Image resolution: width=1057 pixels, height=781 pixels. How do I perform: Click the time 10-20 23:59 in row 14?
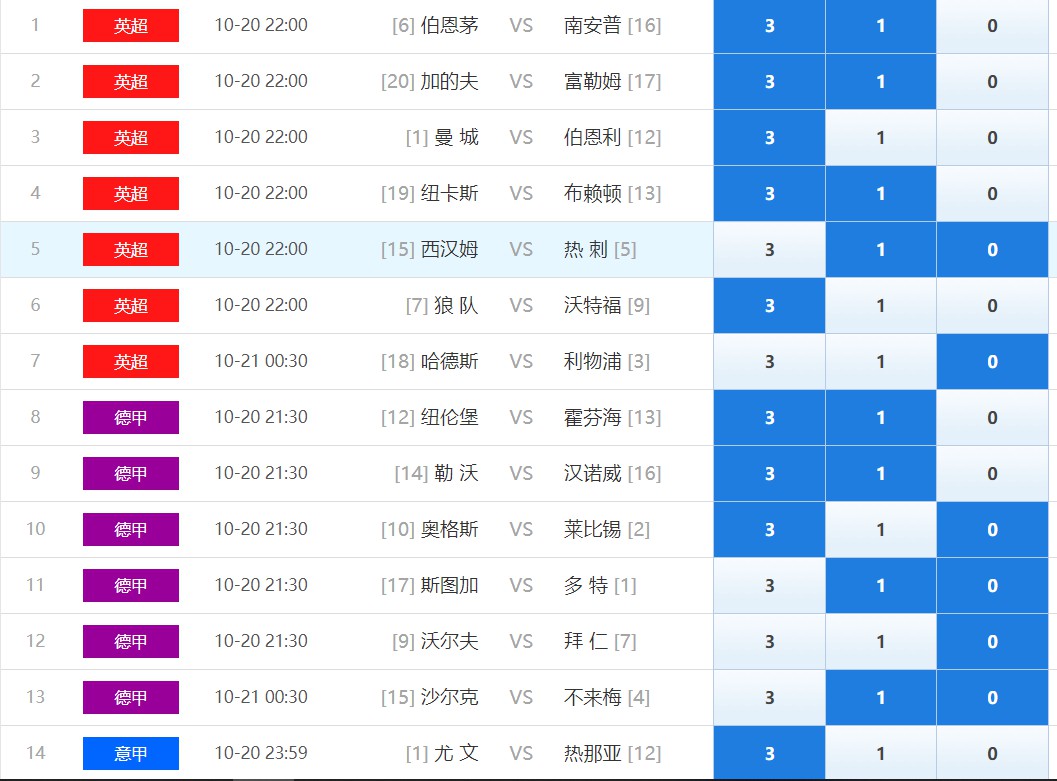[x=261, y=753]
